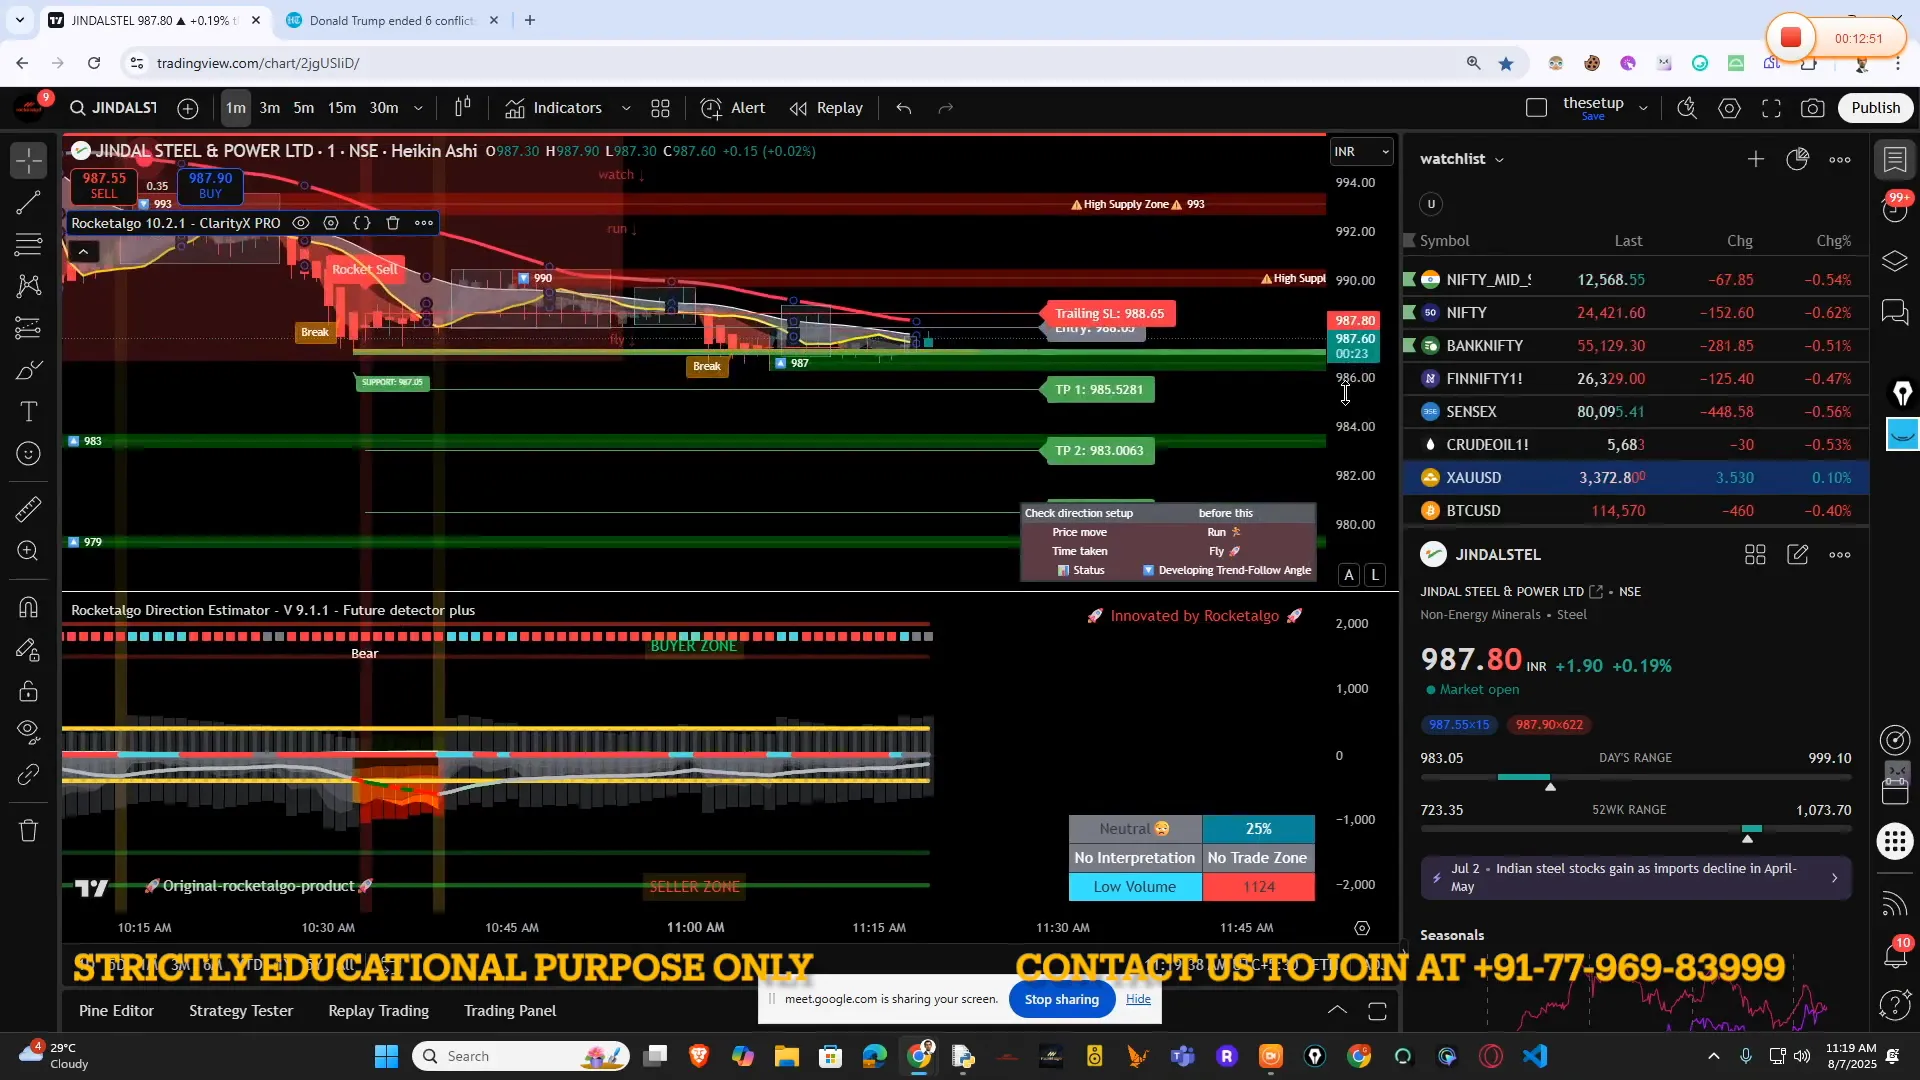Switch to 30m timeframe
1920x1080 pixels.
384,108
